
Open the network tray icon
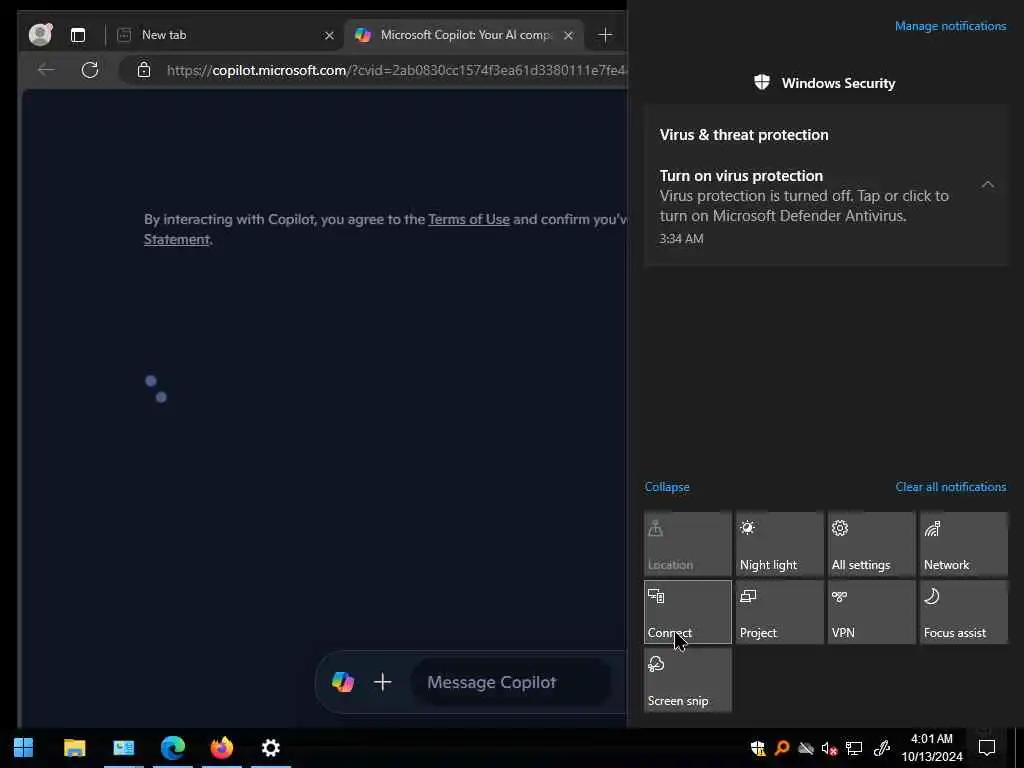point(854,748)
